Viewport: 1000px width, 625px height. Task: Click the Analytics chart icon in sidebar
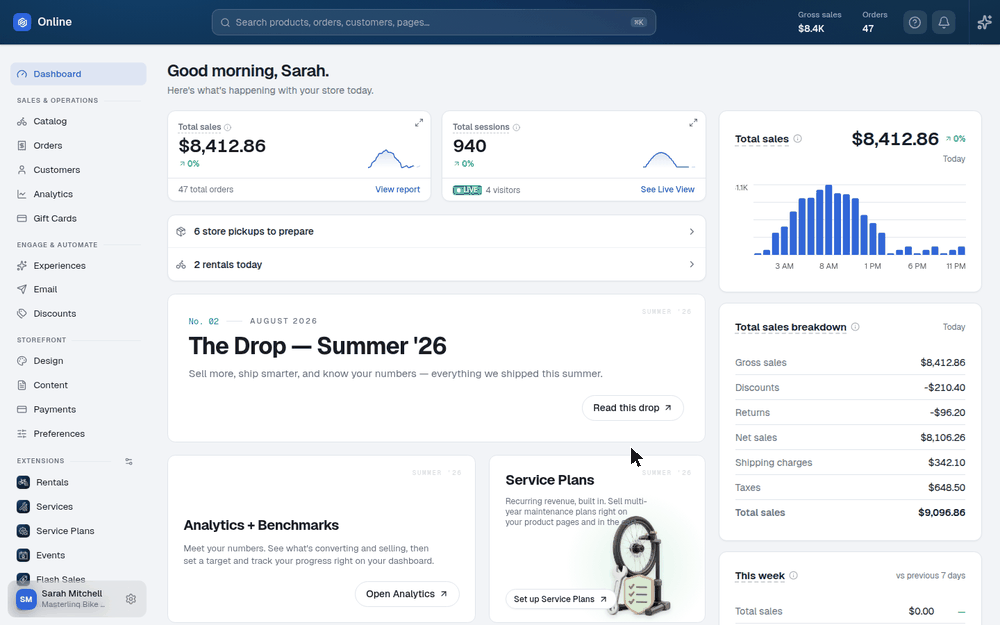coord(22,194)
